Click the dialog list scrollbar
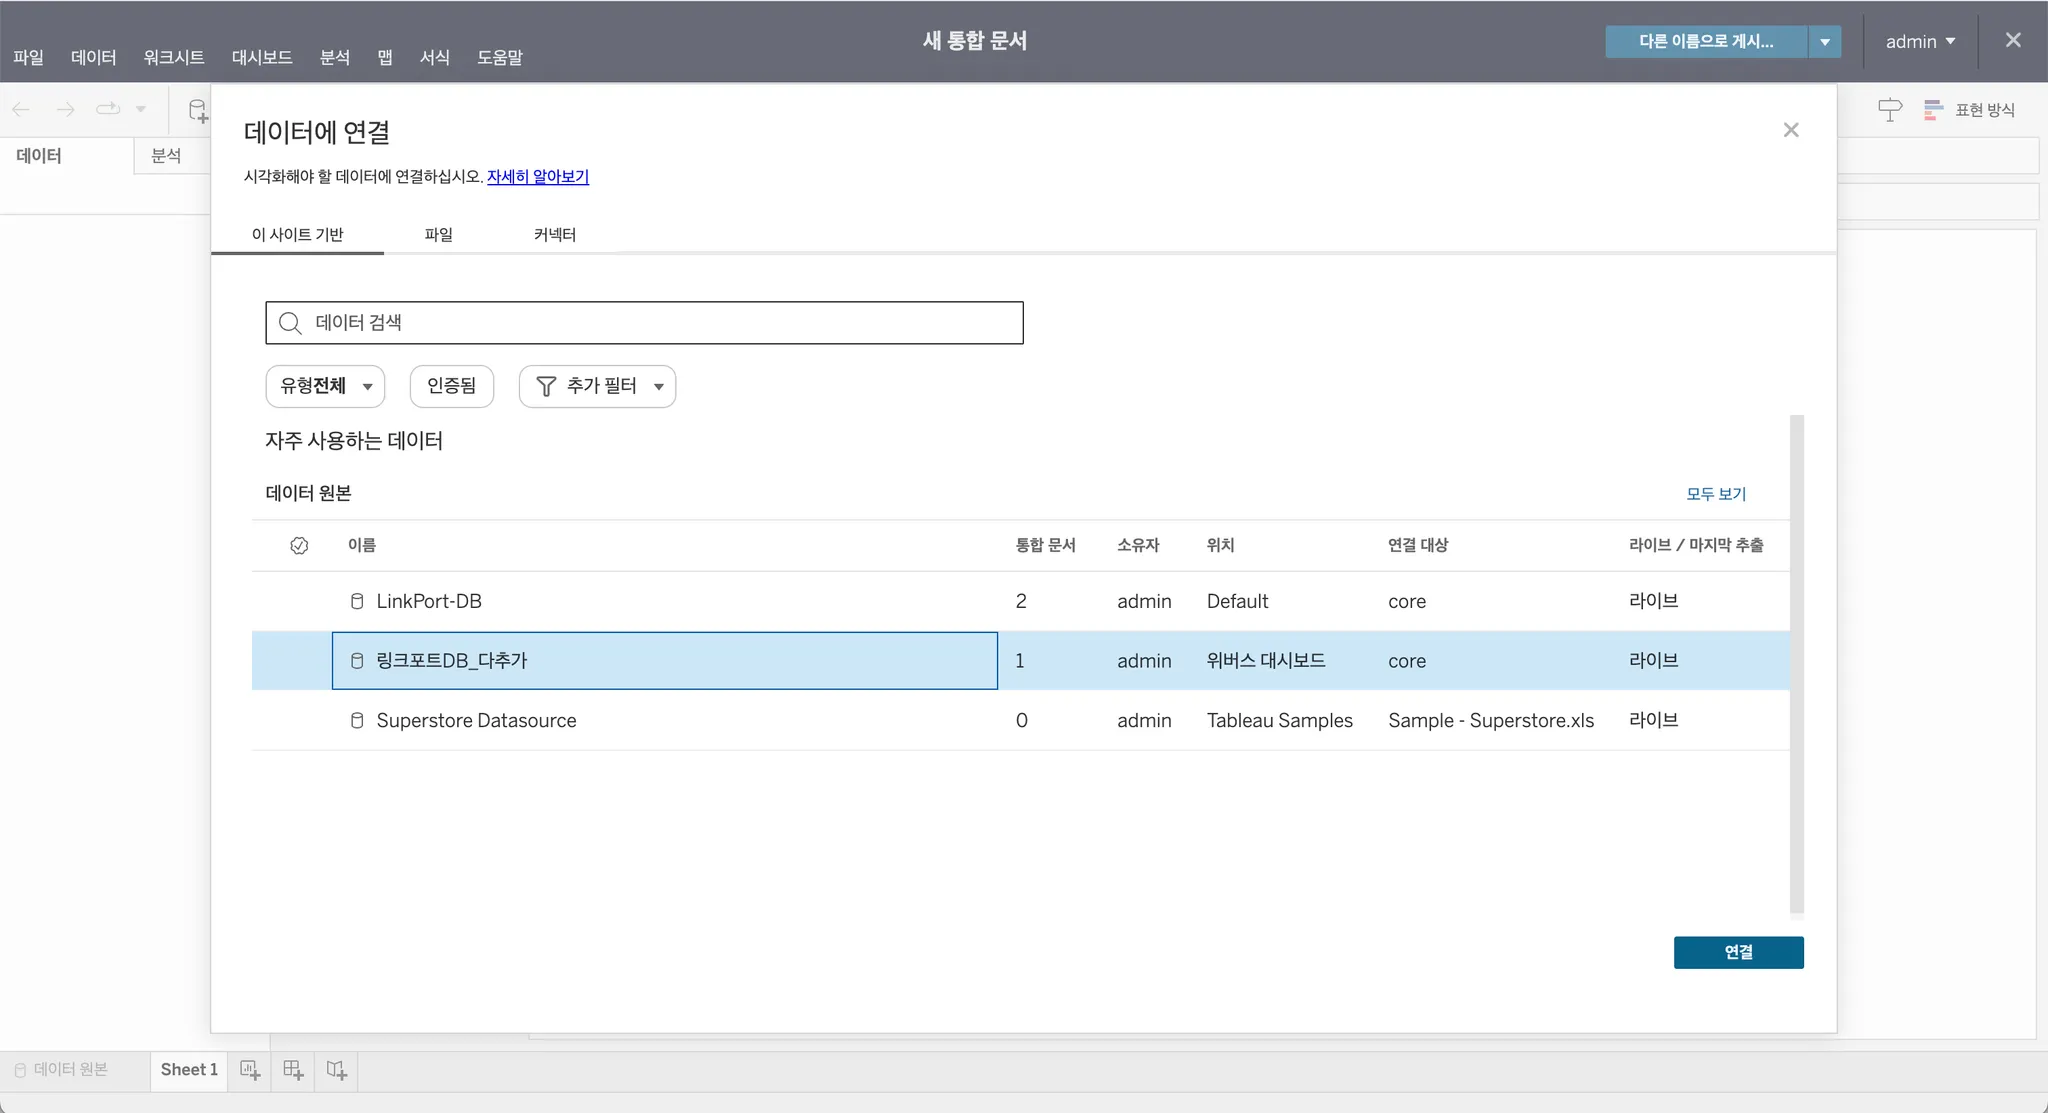Viewport: 2048px width, 1113px height. coord(1796,664)
